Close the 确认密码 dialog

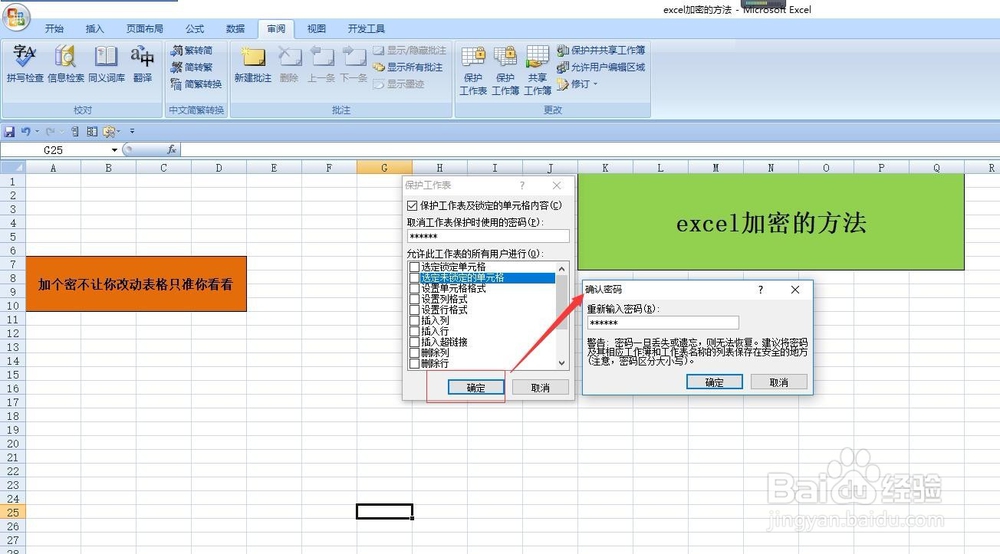click(795, 289)
